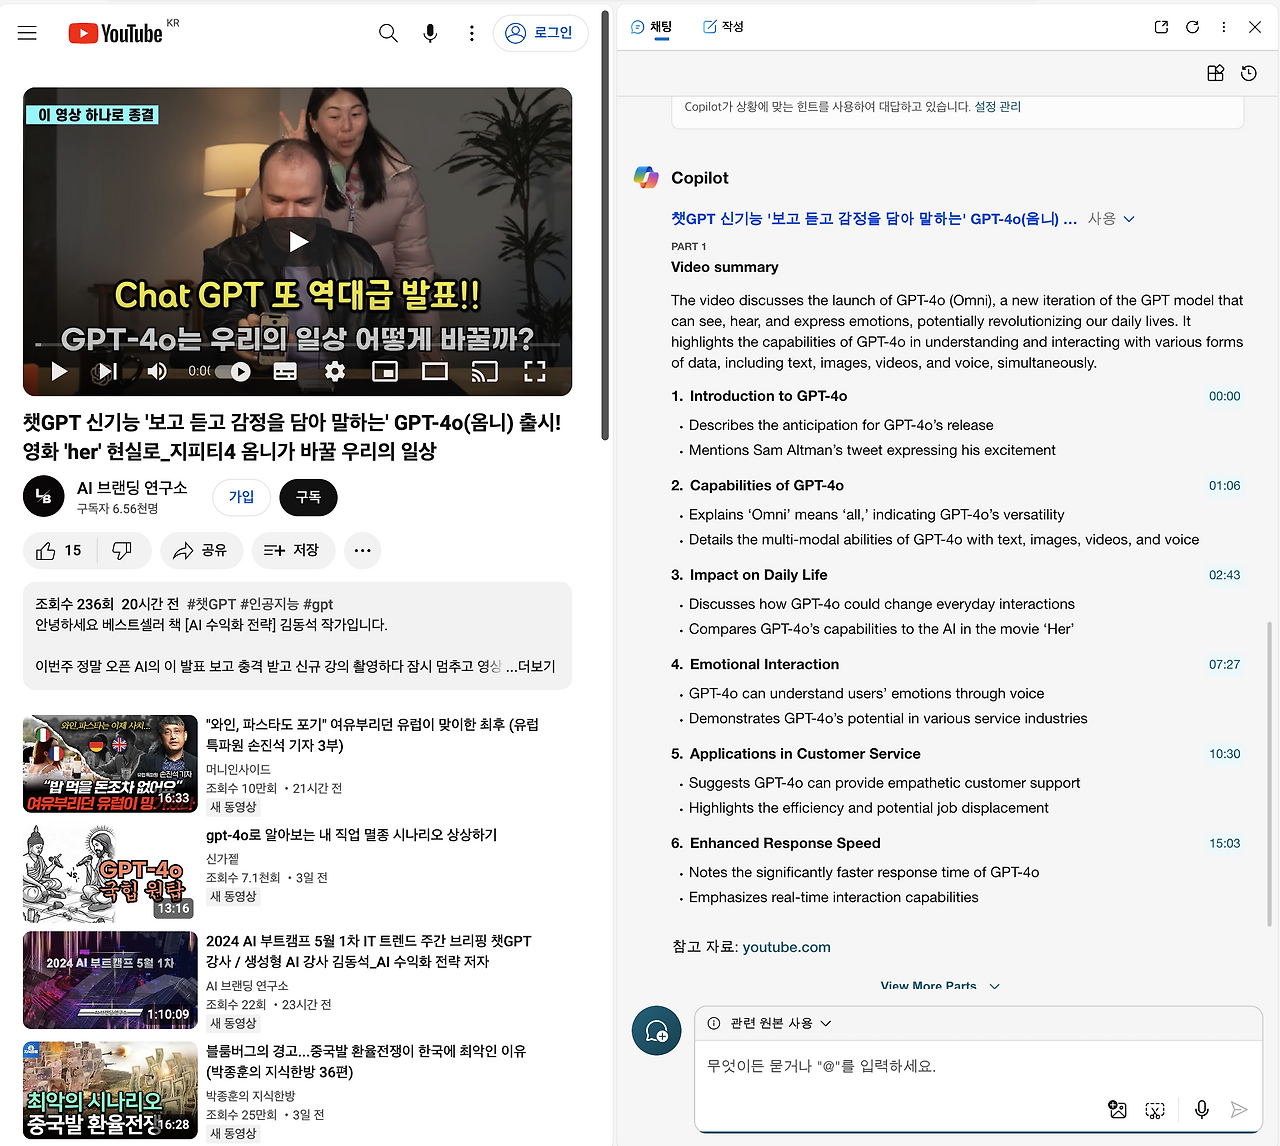The image size is (1280, 1146).
Task: Jump to timestamp 02:43 Impact on Daily Life
Action: coord(1224,575)
